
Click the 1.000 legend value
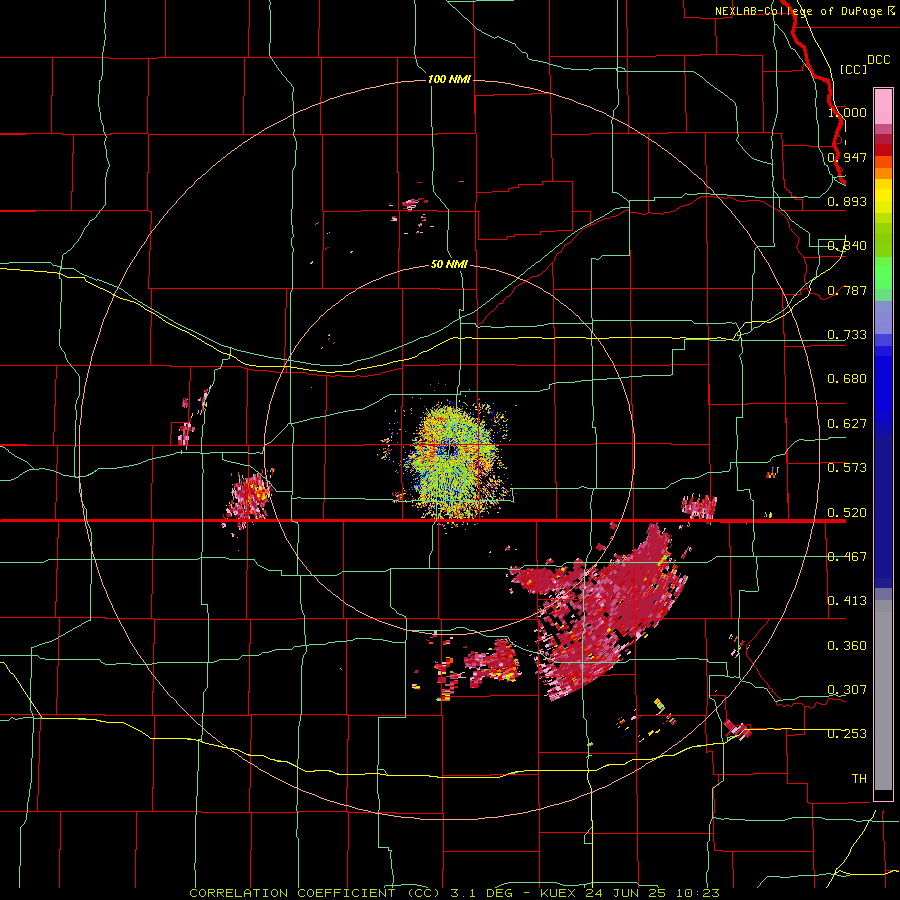(x=847, y=112)
